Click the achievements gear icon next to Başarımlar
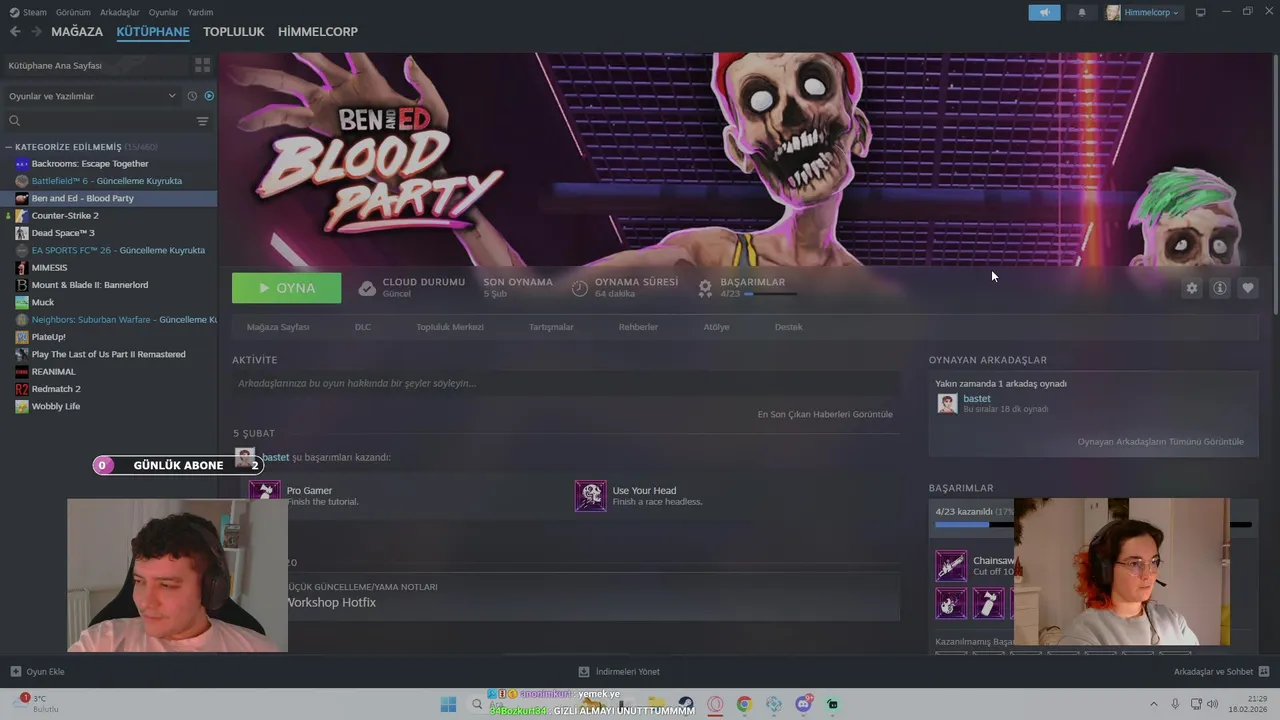Screen dimensions: 1280x720 (x=705, y=288)
